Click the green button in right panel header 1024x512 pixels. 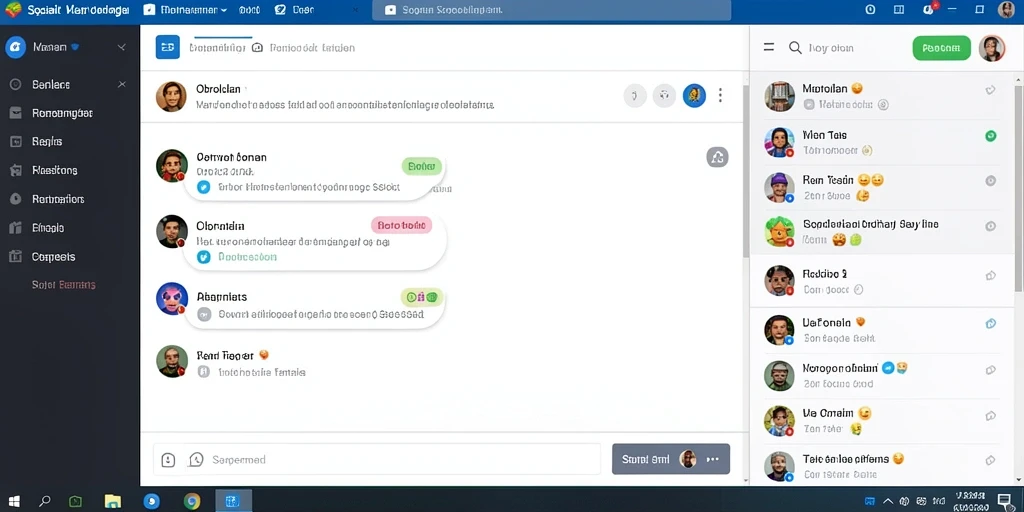tap(941, 48)
